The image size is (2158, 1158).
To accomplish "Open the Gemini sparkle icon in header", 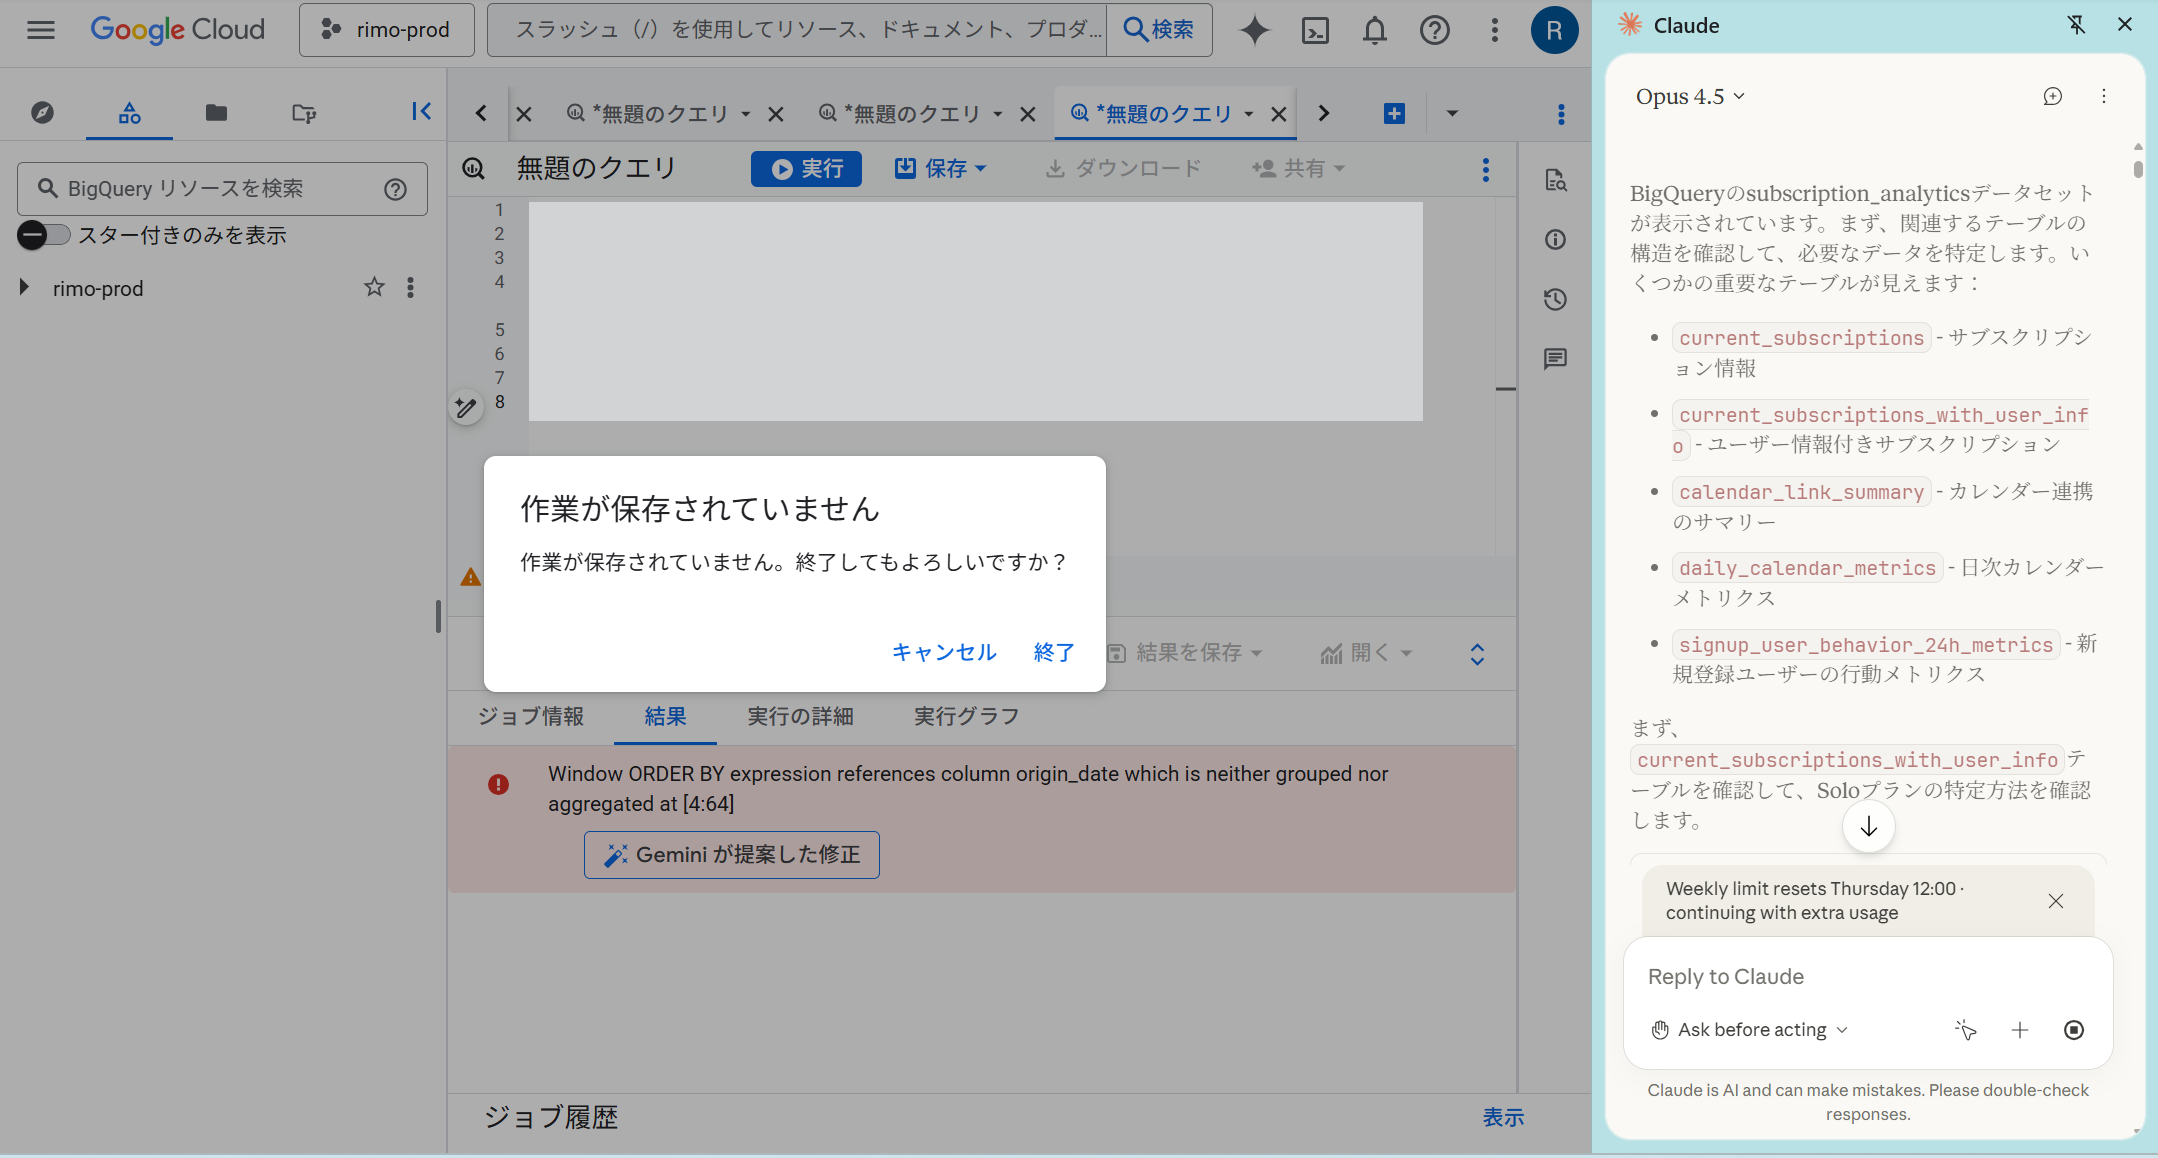I will tap(1254, 30).
